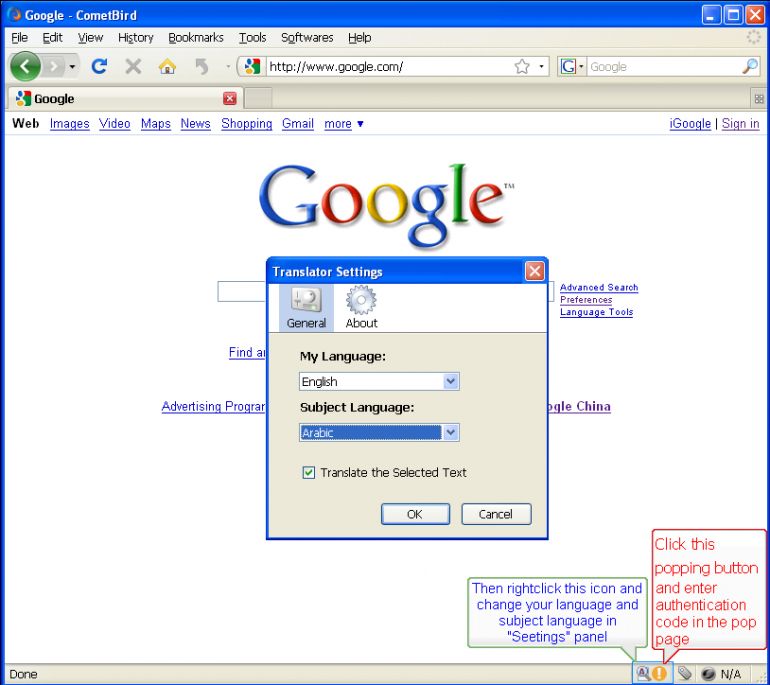Bookmark this page with the star icon
The height and width of the screenshot is (685, 770).
coord(521,67)
